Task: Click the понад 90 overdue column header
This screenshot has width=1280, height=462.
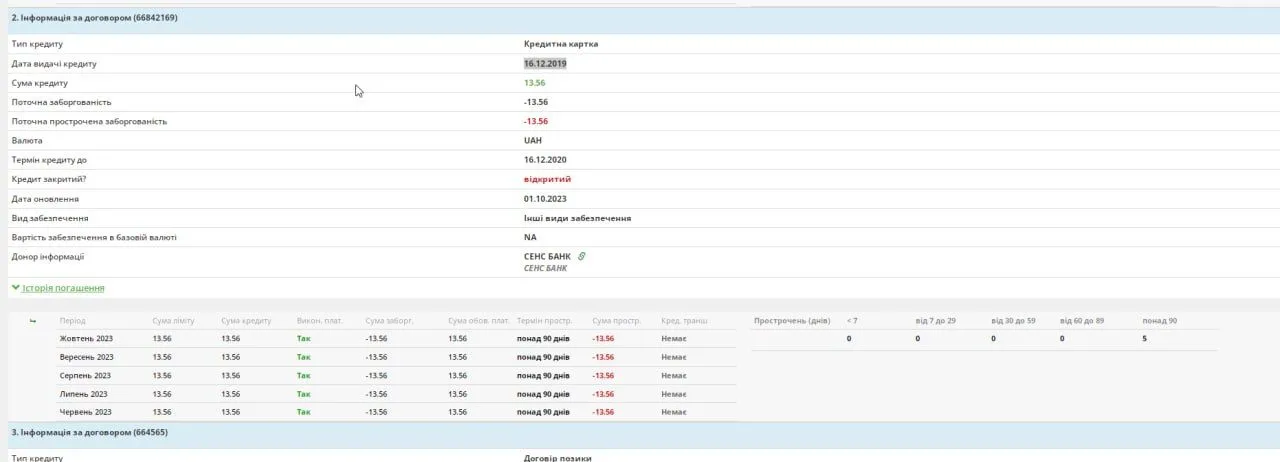Action: coord(1159,321)
